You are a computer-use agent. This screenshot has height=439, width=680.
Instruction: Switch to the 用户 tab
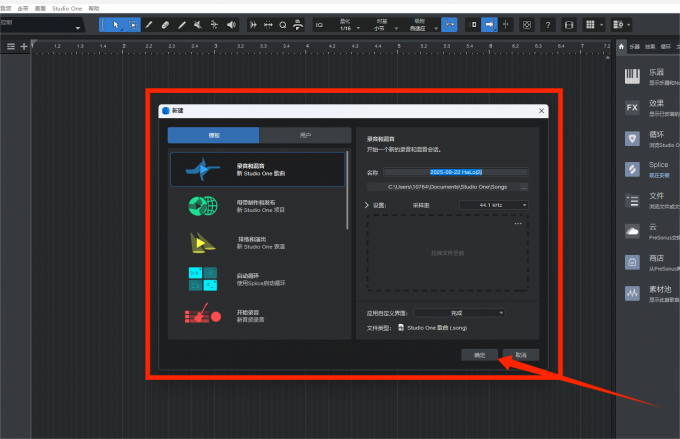[304, 135]
